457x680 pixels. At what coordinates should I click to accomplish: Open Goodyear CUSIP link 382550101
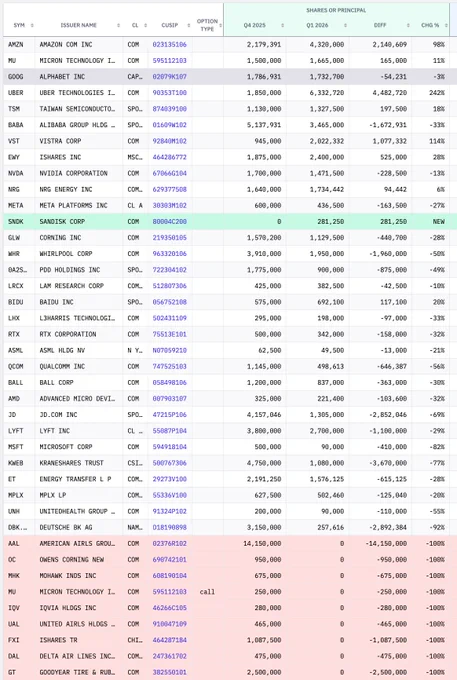[169, 672]
